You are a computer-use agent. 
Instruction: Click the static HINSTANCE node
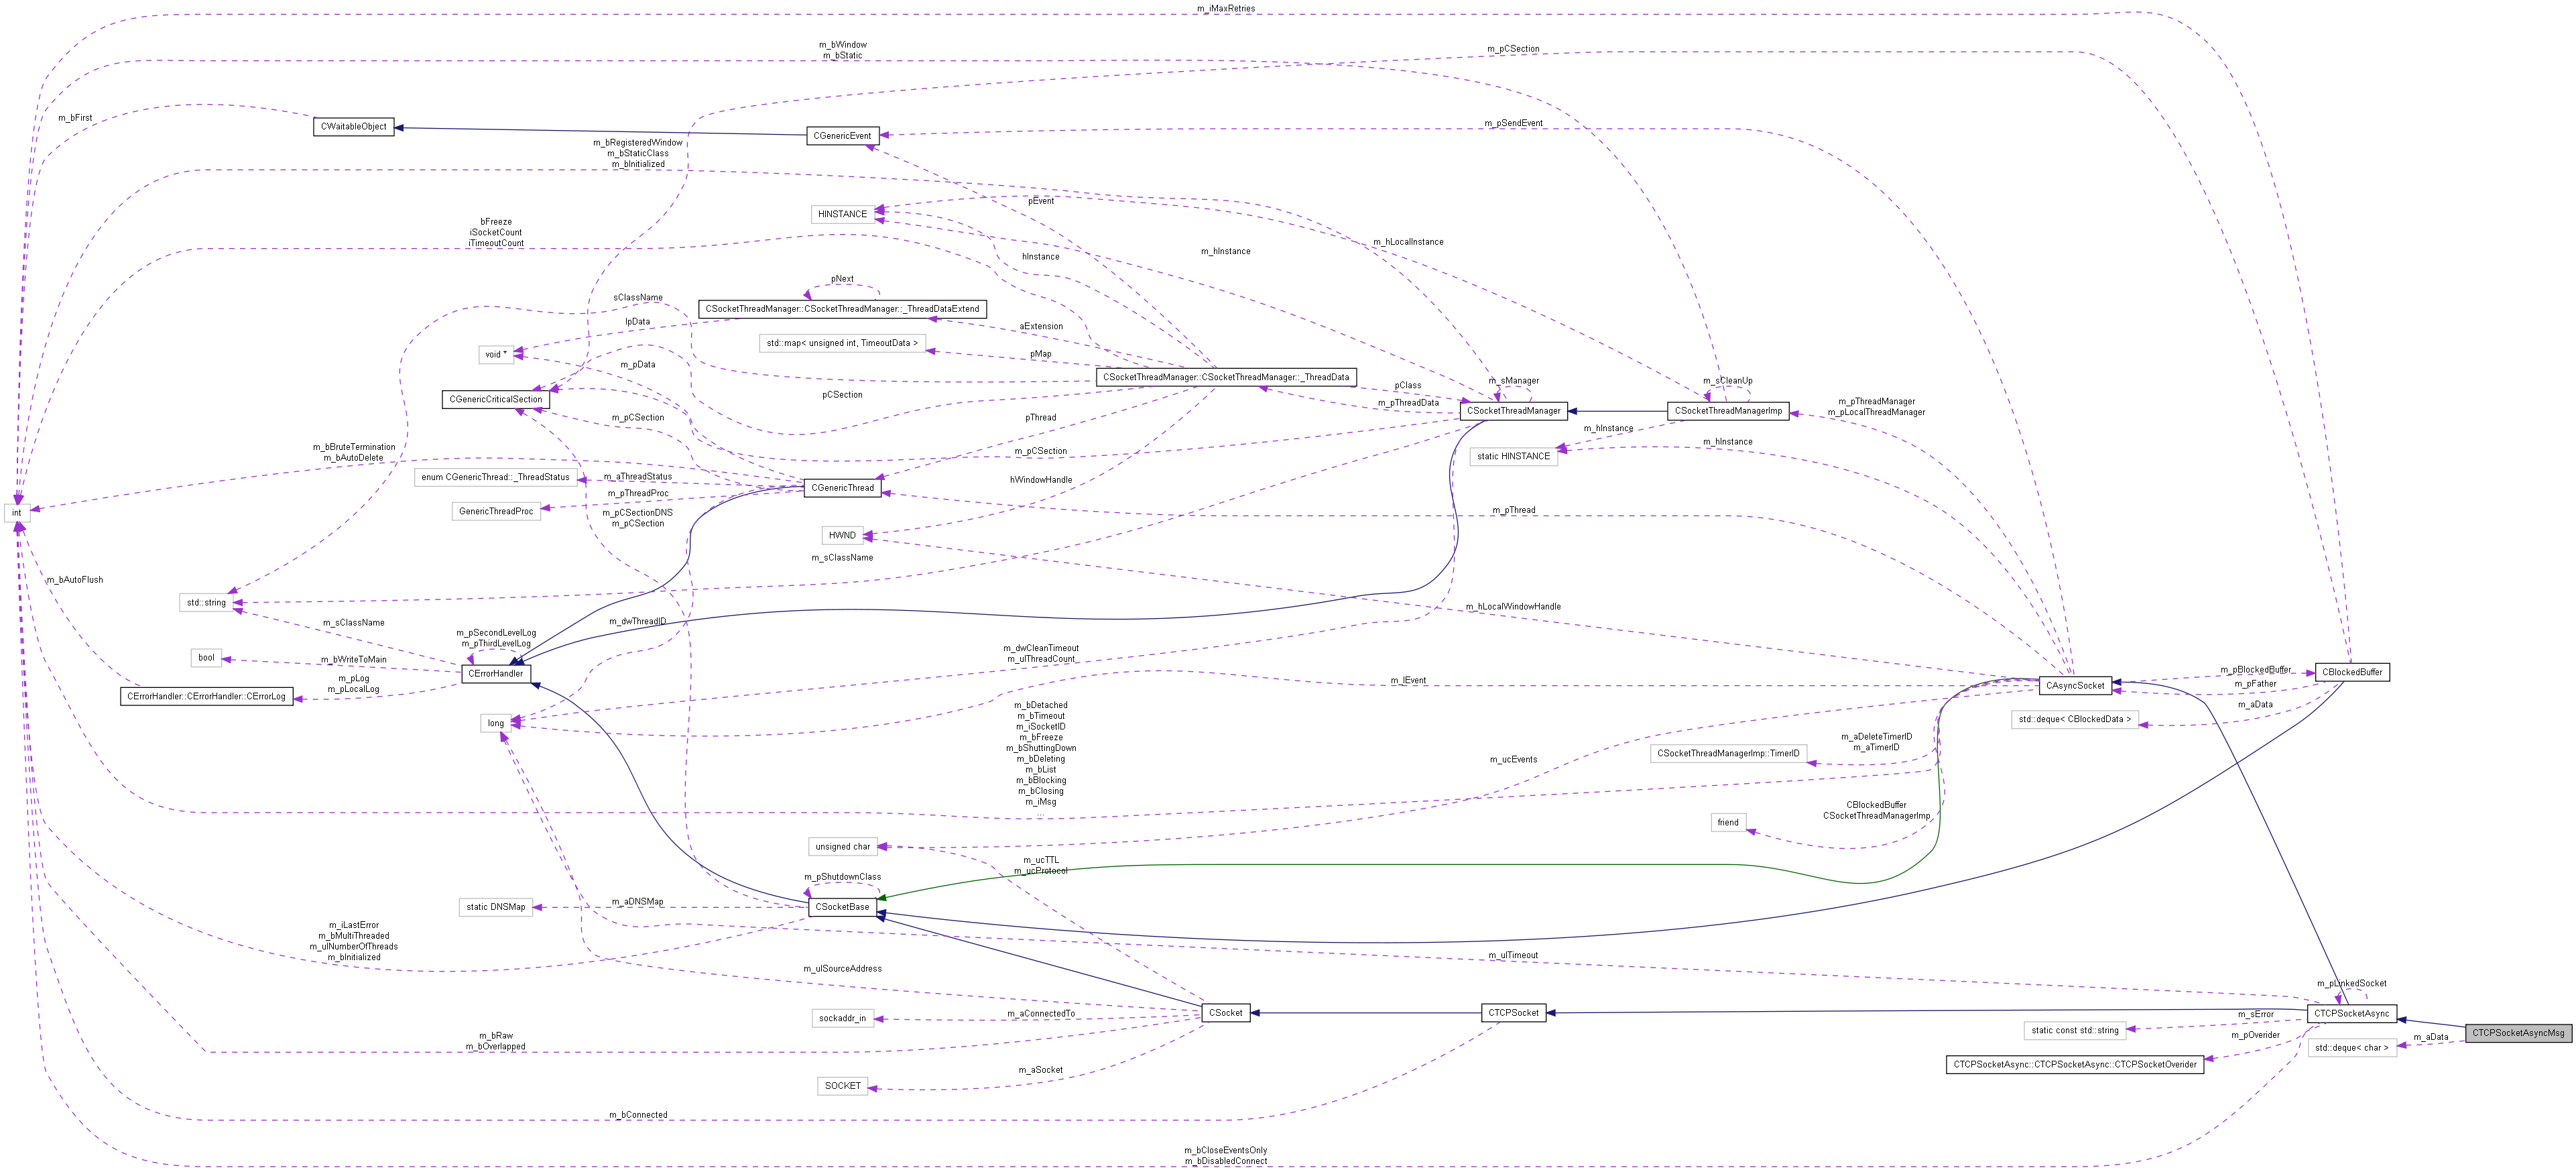1513,456
